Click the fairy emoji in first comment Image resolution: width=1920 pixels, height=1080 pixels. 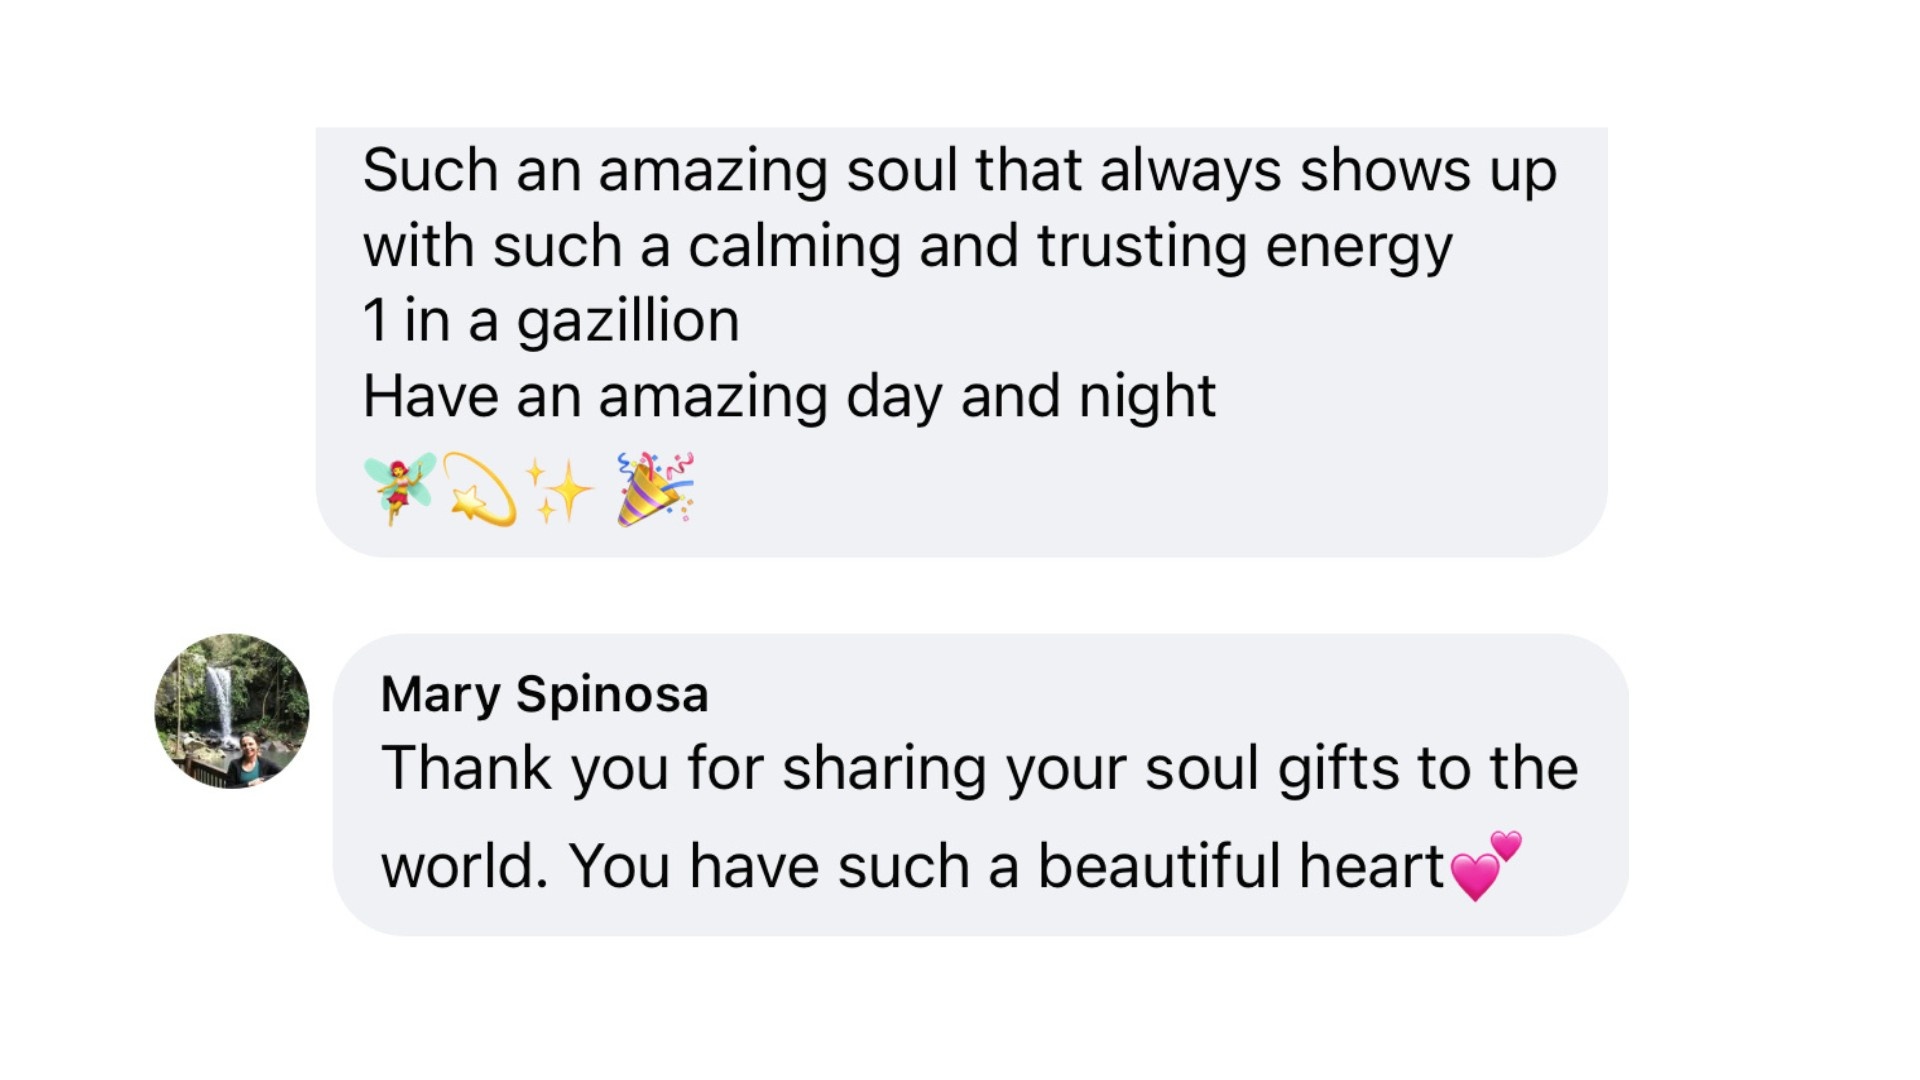tap(400, 488)
